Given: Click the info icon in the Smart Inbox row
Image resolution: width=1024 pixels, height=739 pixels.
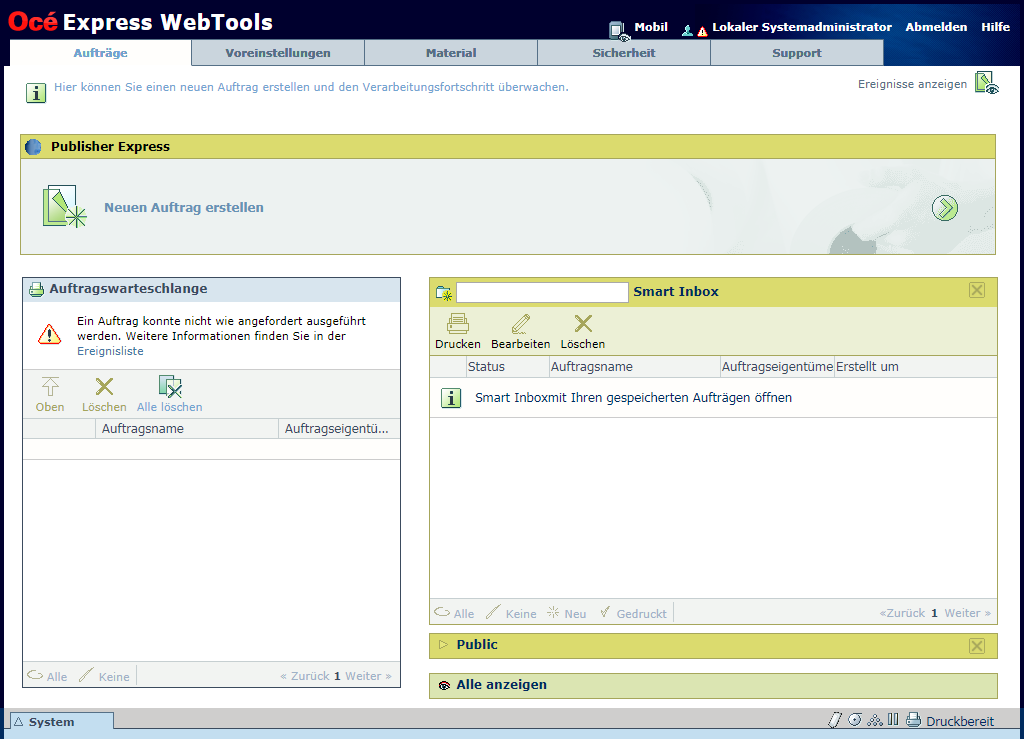Looking at the screenshot, I should (x=451, y=398).
